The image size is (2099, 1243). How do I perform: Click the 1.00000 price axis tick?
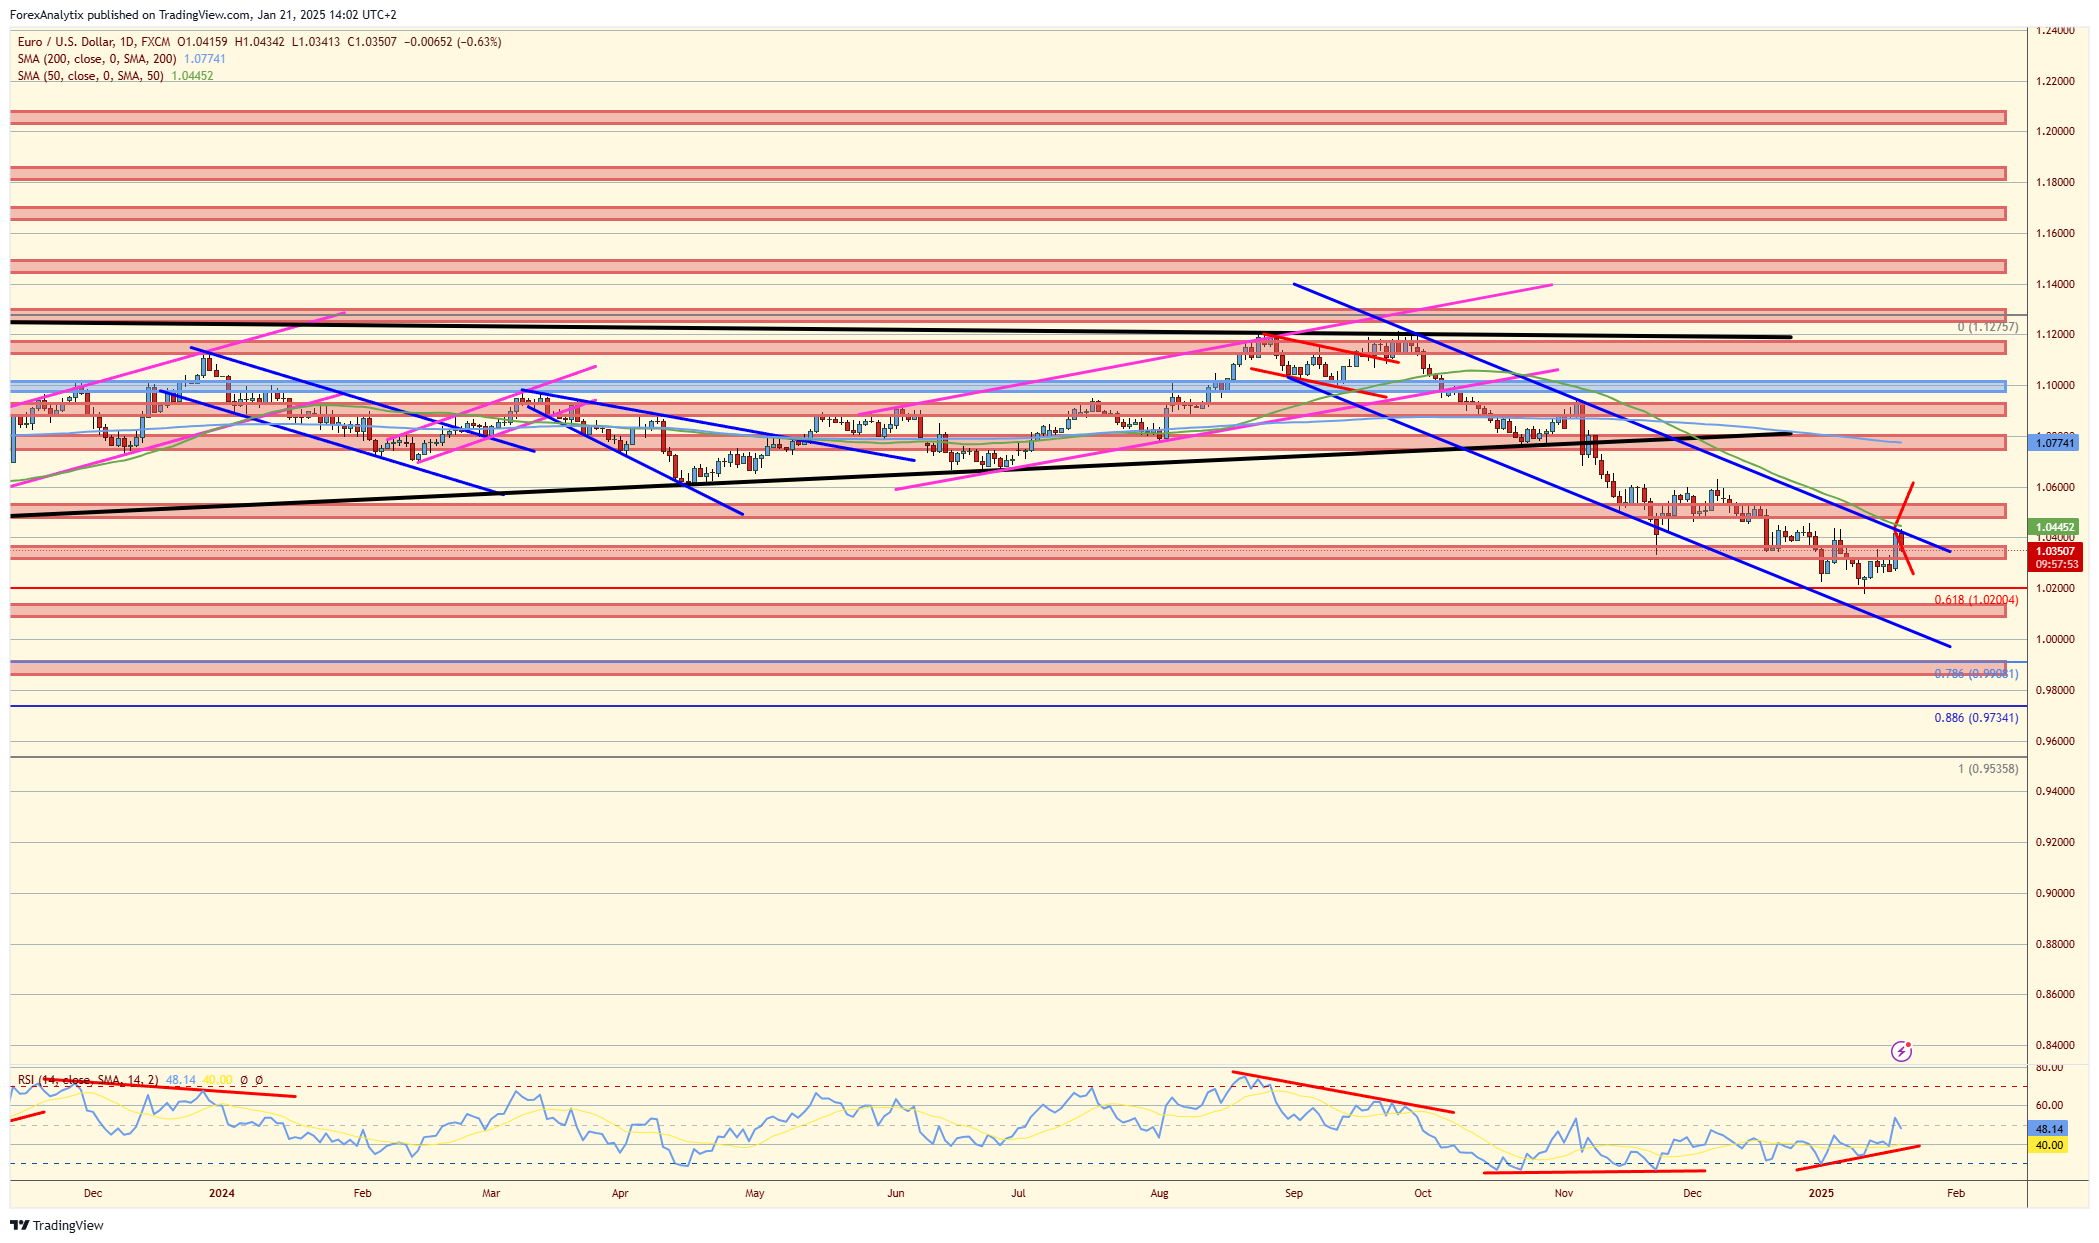(2055, 639)
